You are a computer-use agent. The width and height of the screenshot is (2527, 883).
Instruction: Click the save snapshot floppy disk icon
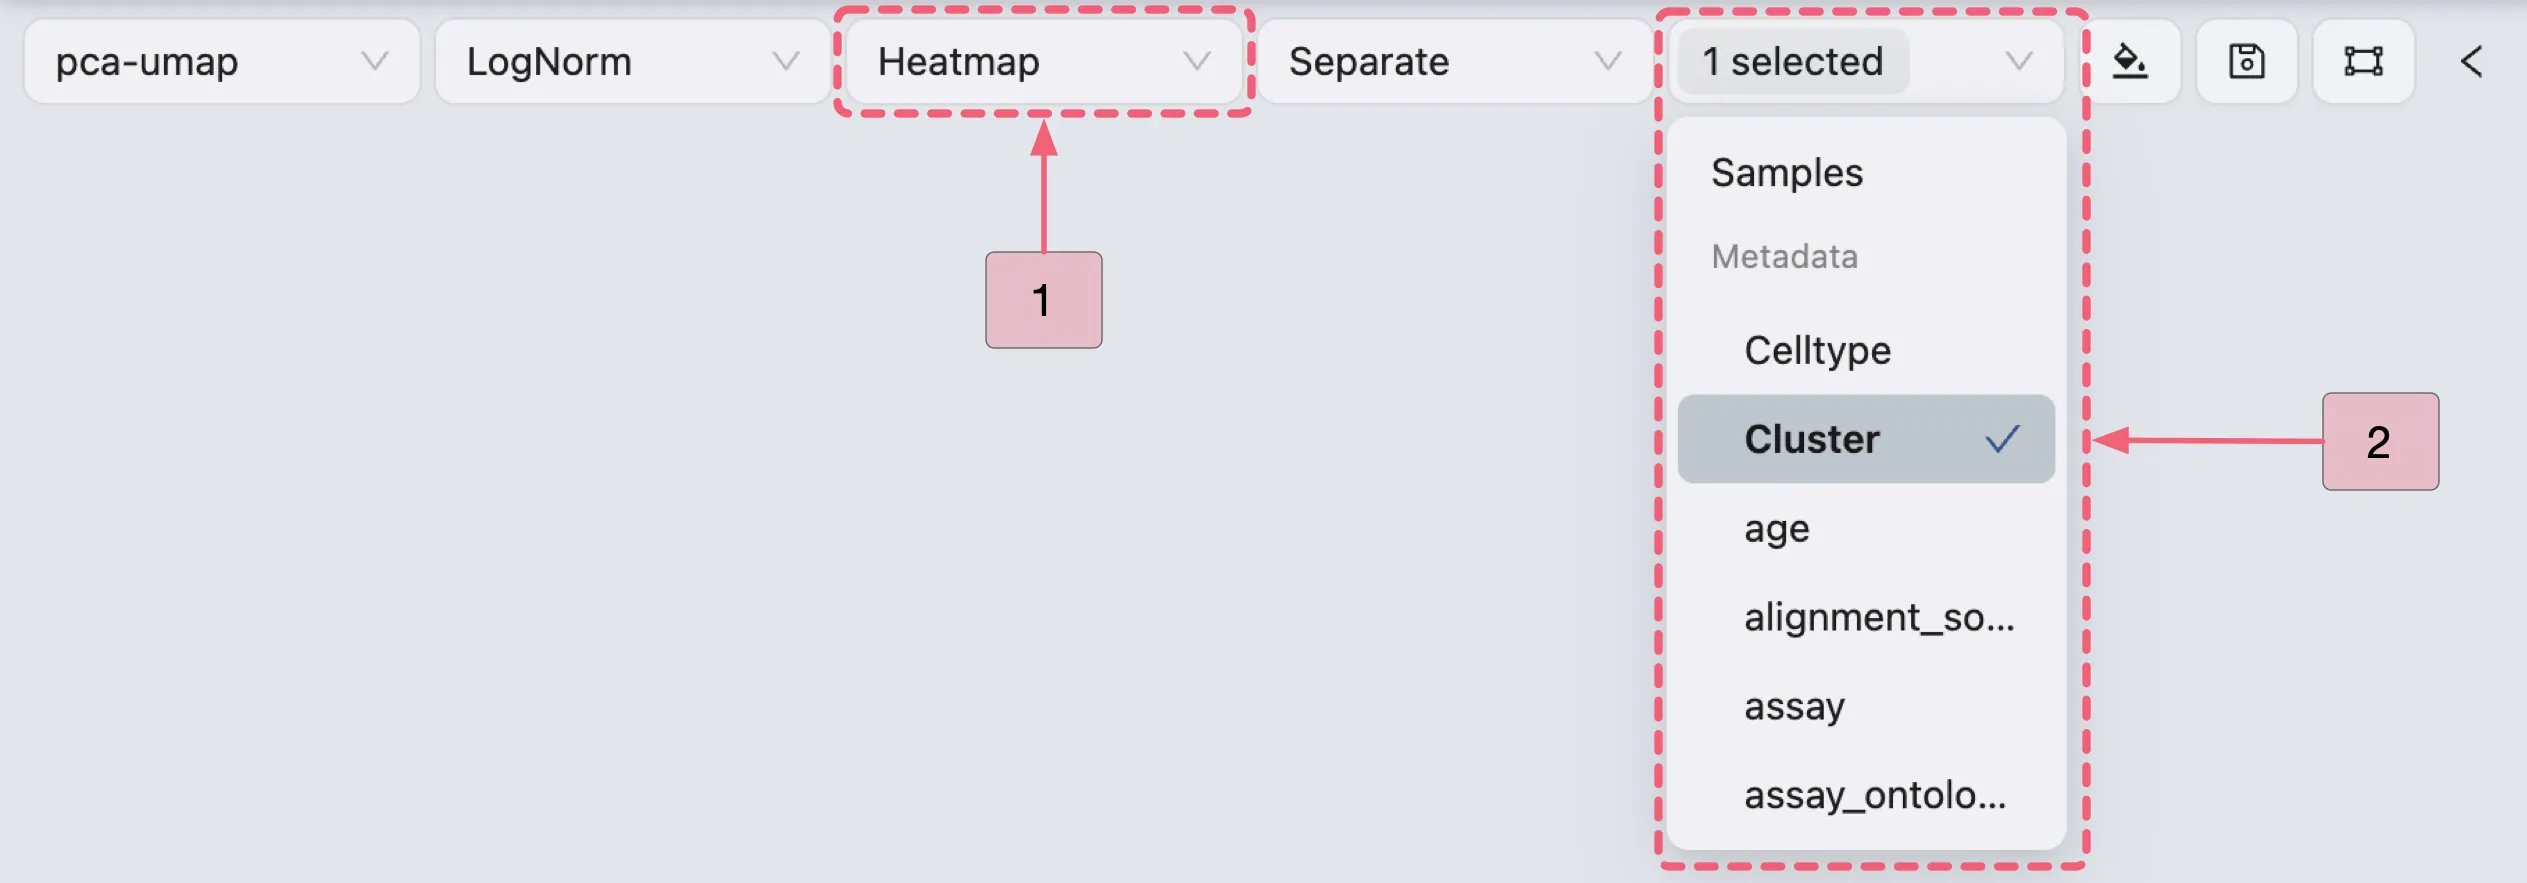pos(2246,61)
